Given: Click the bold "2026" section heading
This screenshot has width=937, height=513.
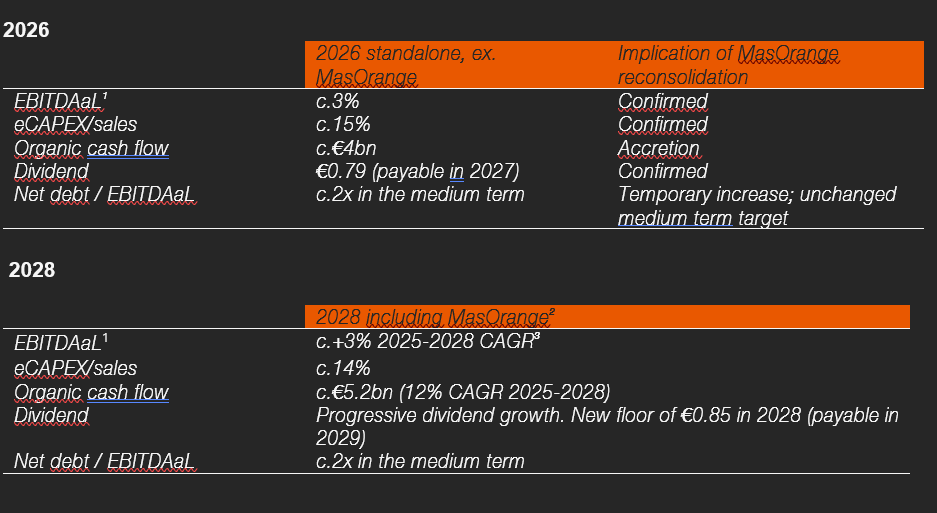Looking at the screenshot, I should tap(27, 30).
